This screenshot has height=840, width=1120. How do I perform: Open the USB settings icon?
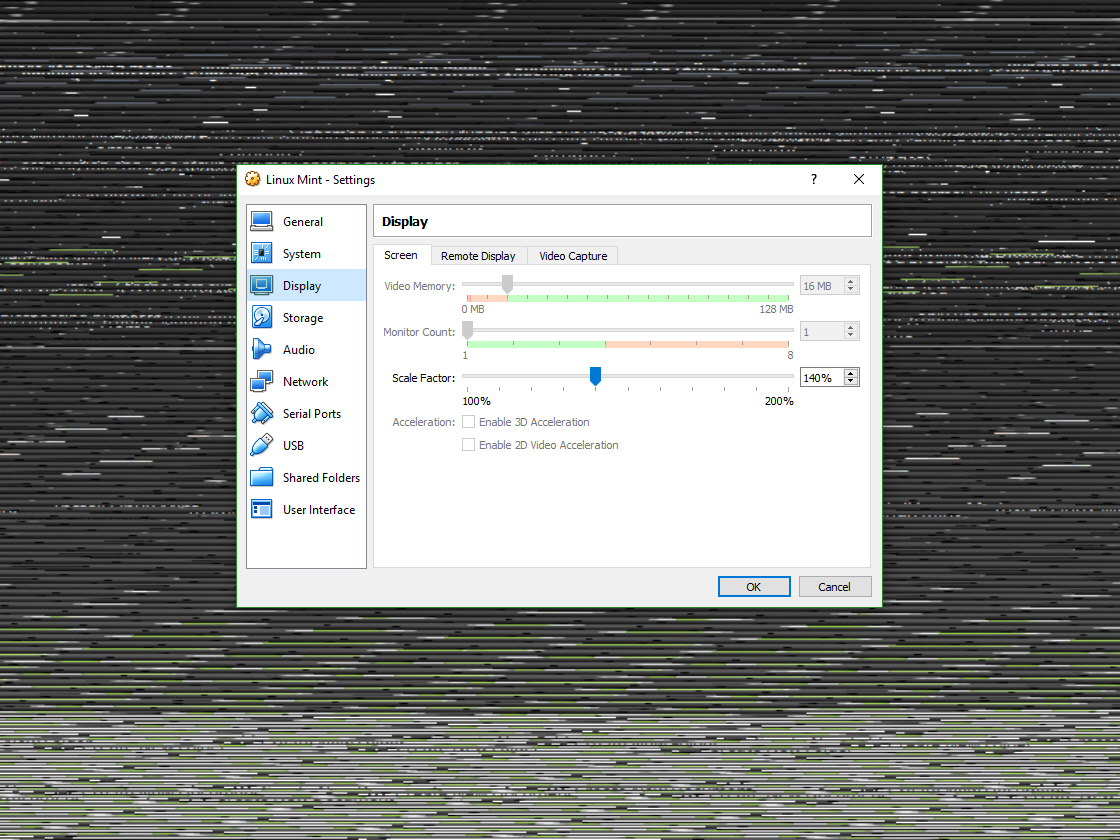click(261, 445)
